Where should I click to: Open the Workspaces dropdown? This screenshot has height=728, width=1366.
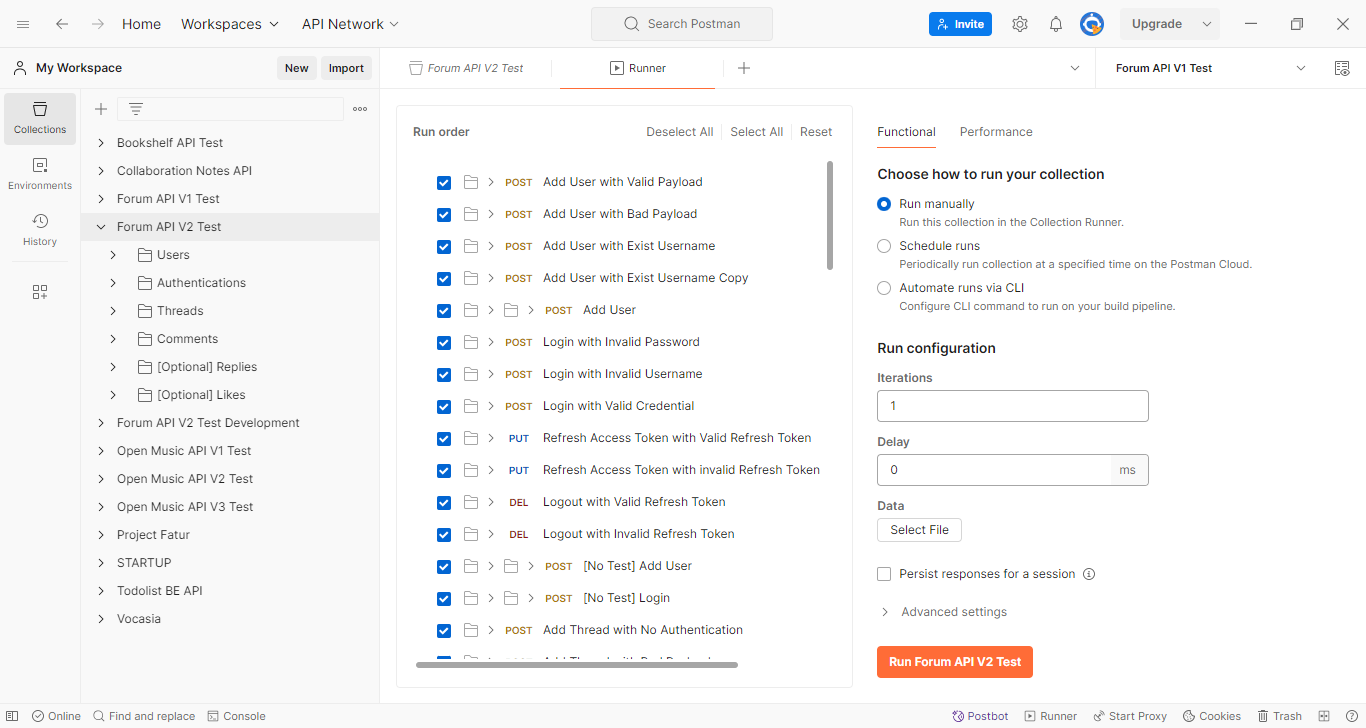click(x=231, y=24)
